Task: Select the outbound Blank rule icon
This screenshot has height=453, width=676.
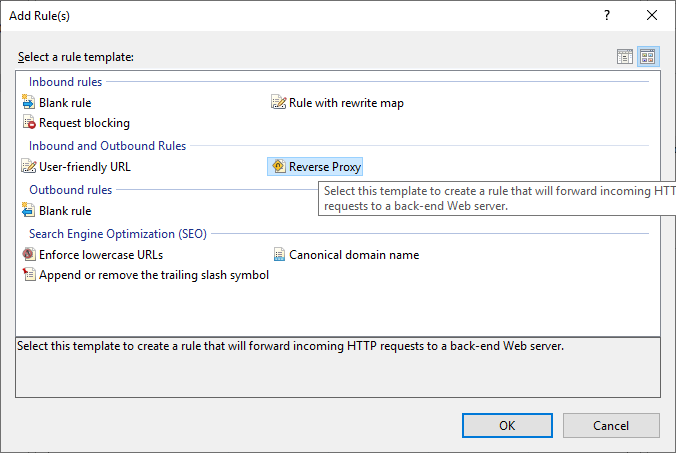Action: pos(28,211)
